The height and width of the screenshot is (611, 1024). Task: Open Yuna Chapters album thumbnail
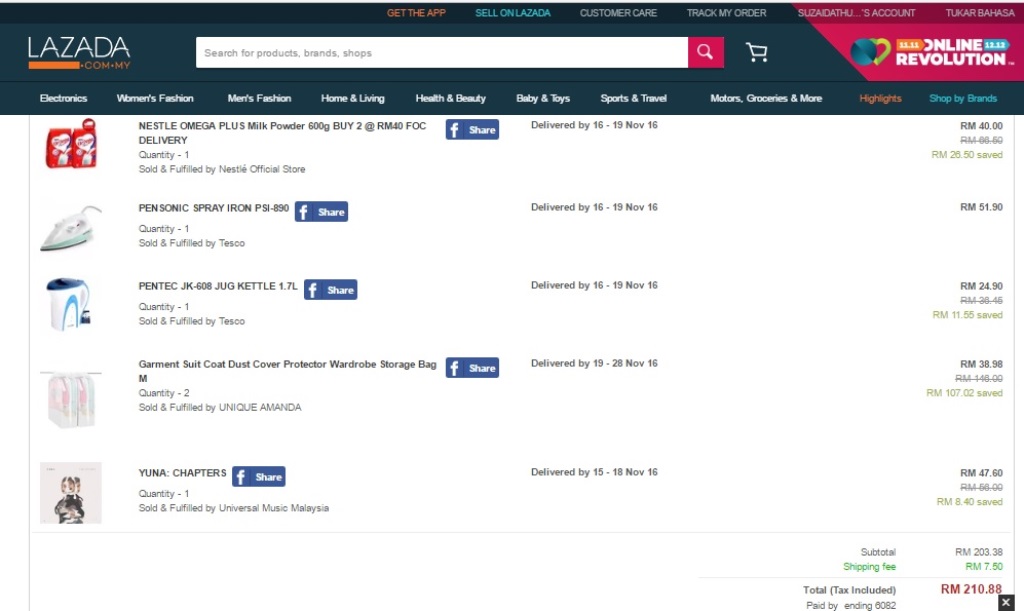coord(71,493)
